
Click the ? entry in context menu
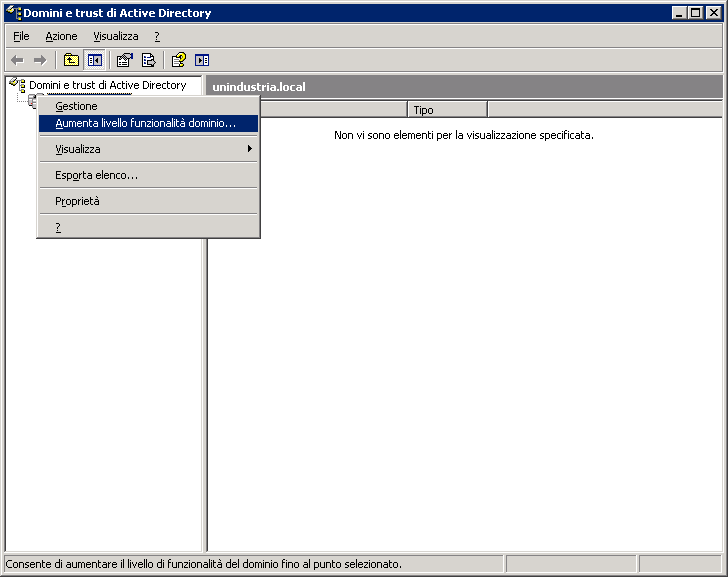pyautogui.click(x=148, y=227)
